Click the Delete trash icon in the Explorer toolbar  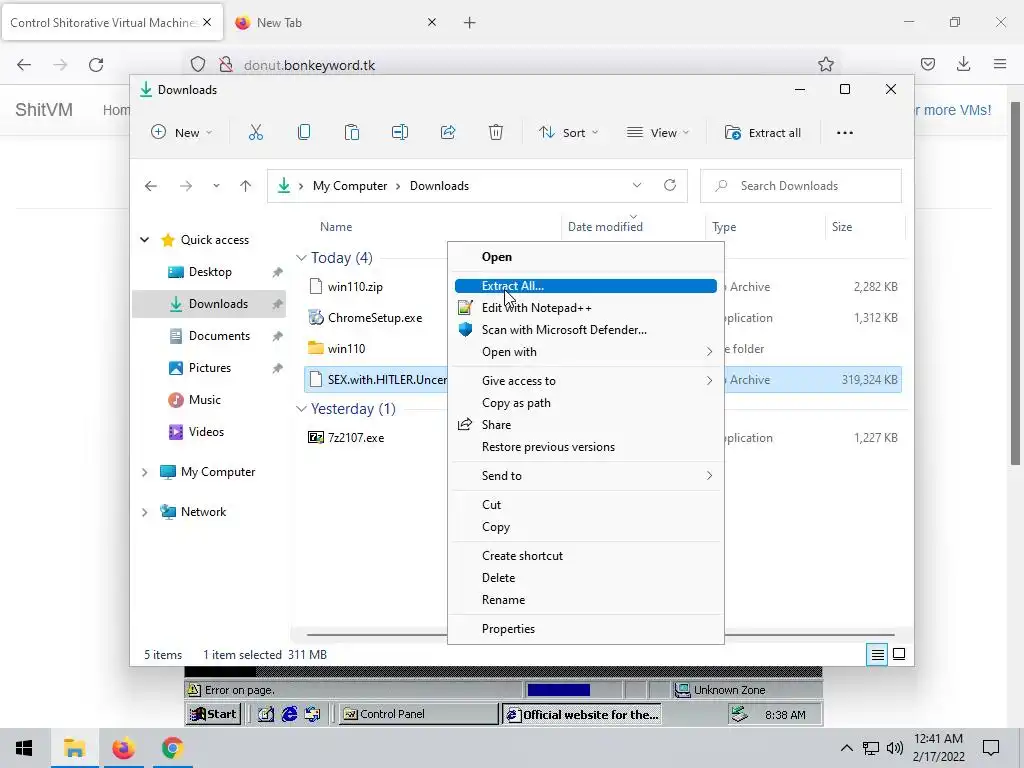[x=496, y=133]
